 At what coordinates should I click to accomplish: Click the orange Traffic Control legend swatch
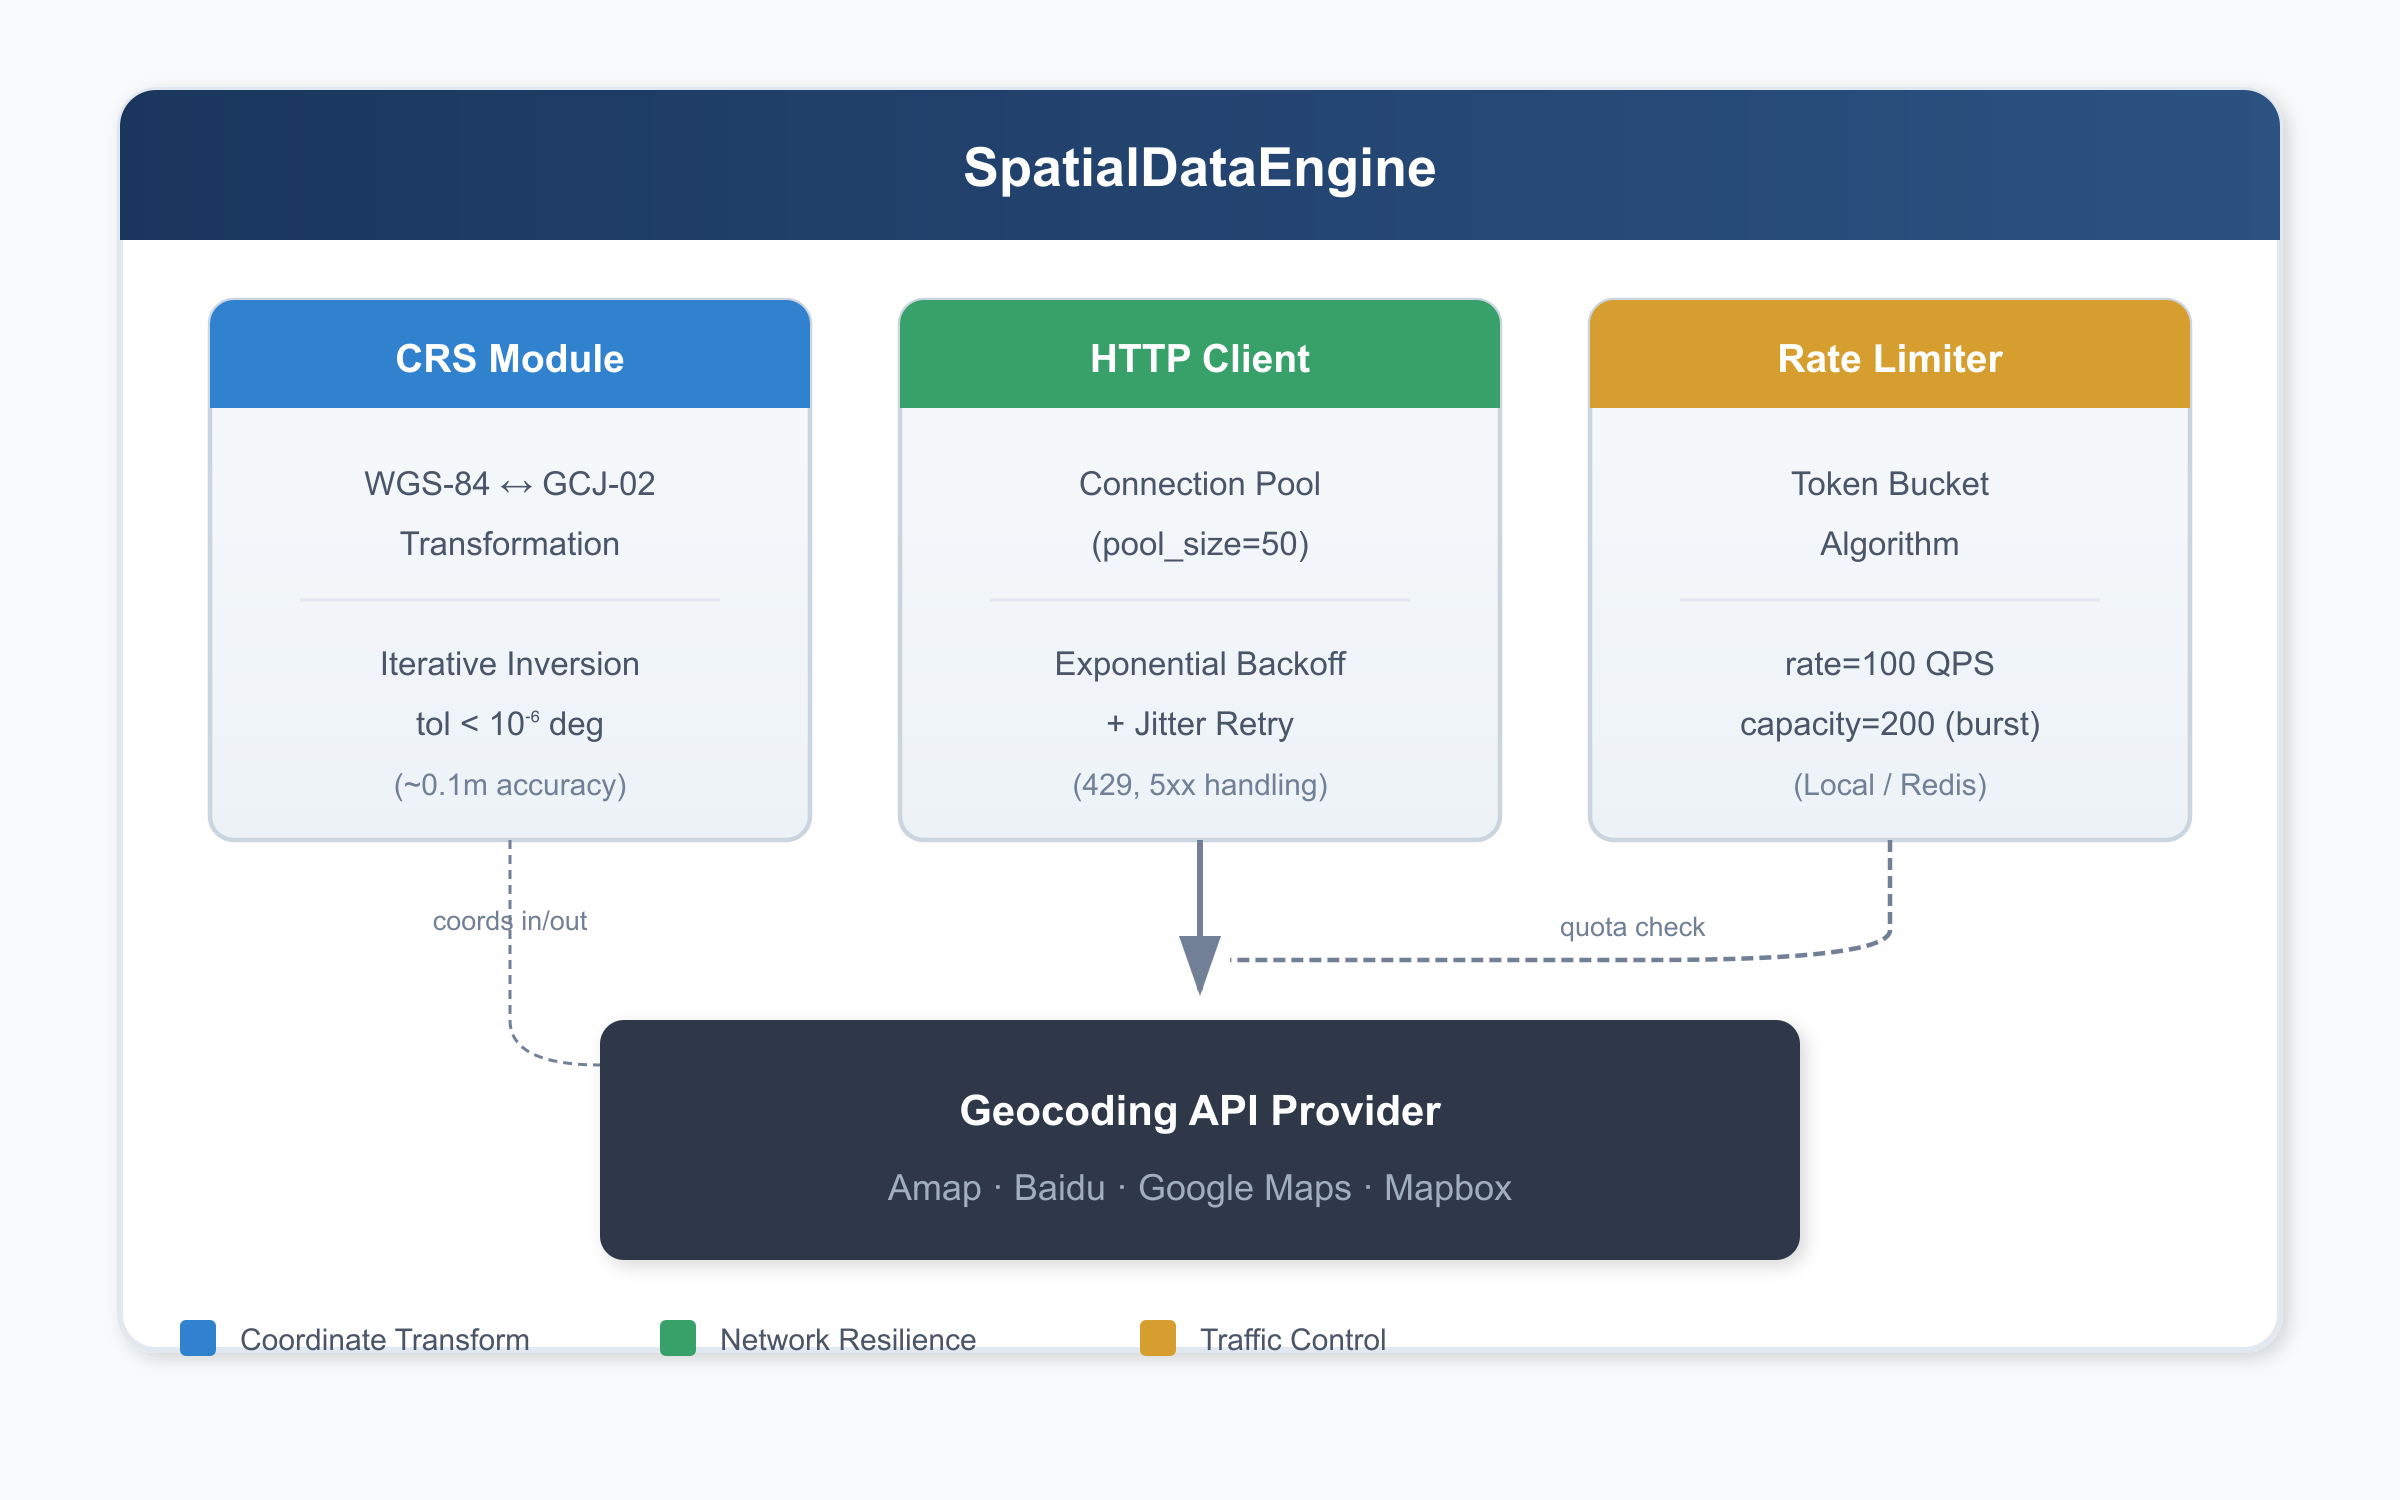(1158, 1338)
